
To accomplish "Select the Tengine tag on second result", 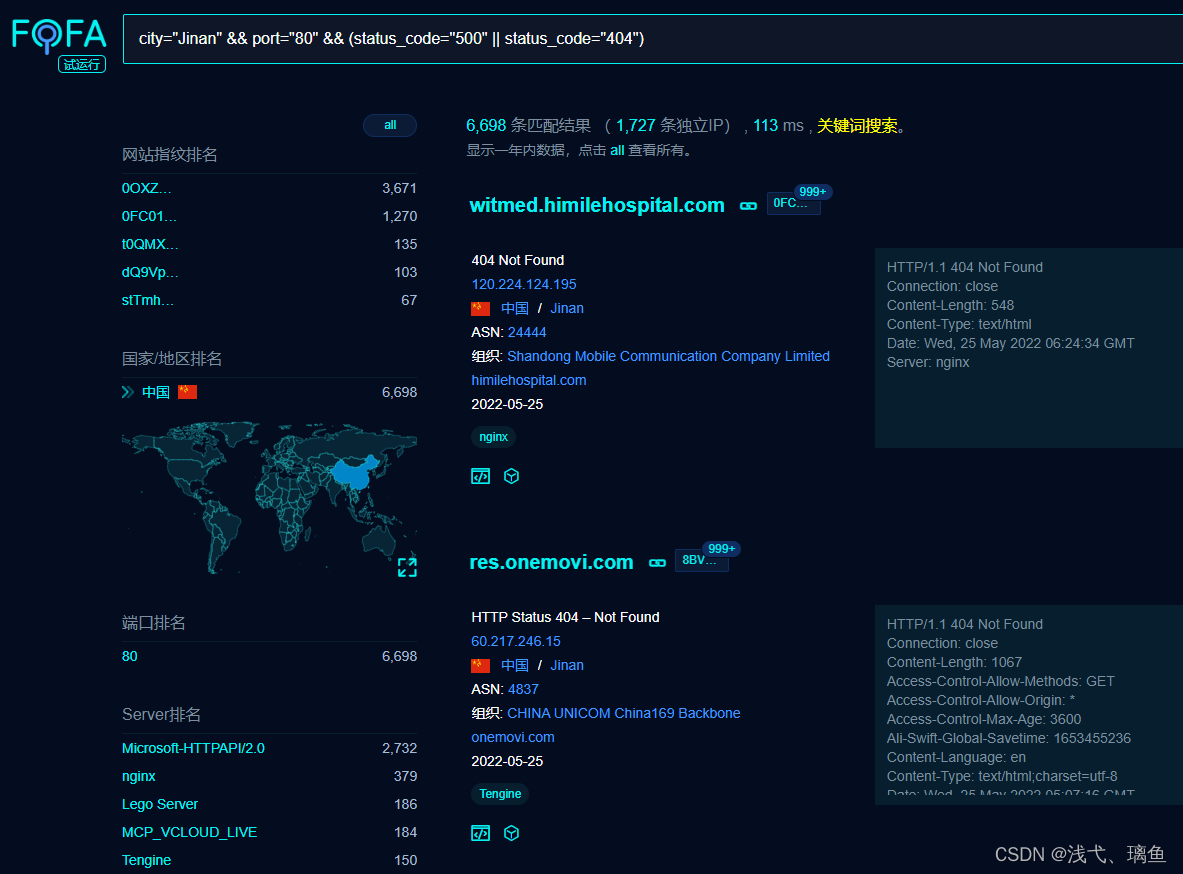I will pyautogui.click(x=500, y=794).
